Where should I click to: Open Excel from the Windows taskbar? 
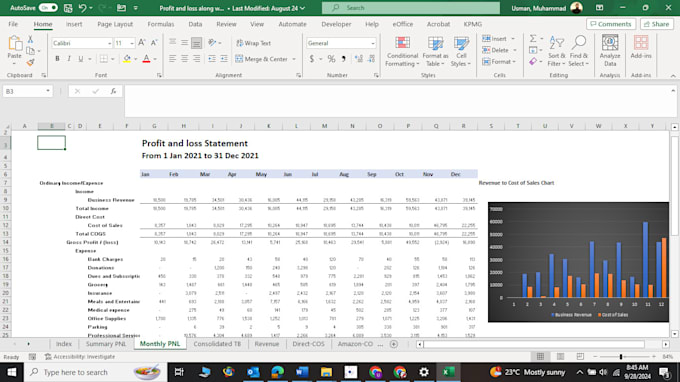448,372
